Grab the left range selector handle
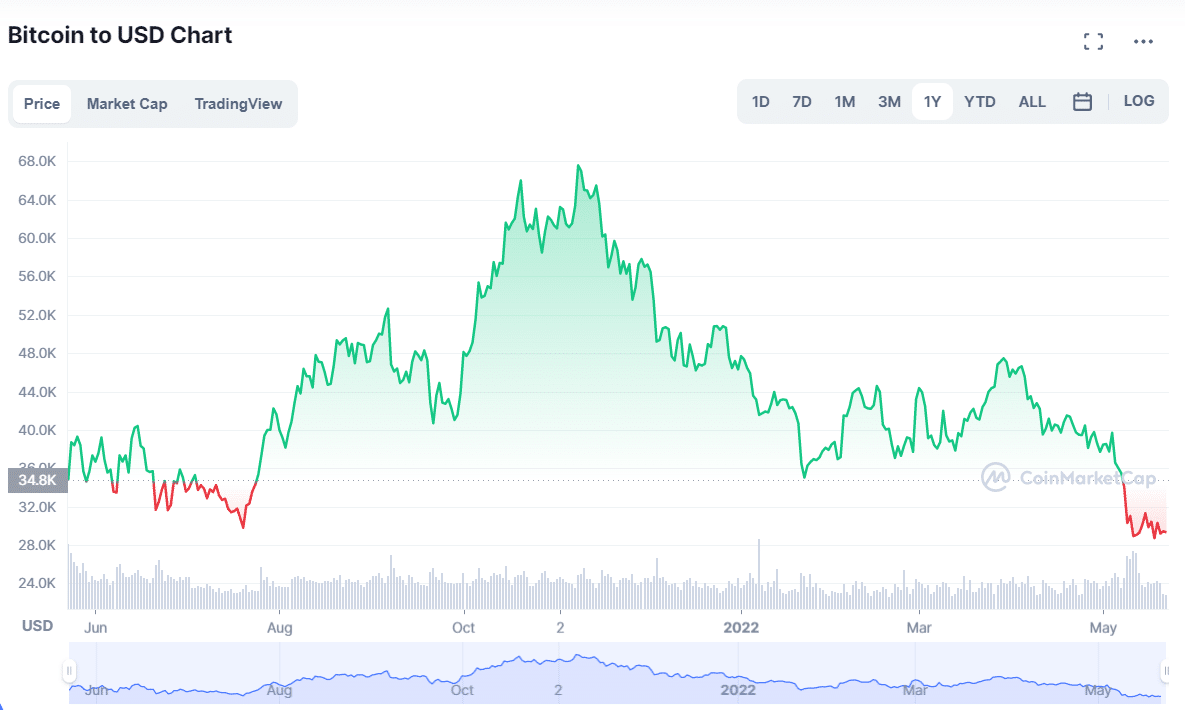This screenshot has height=710, width=1185. click(69, 670)
